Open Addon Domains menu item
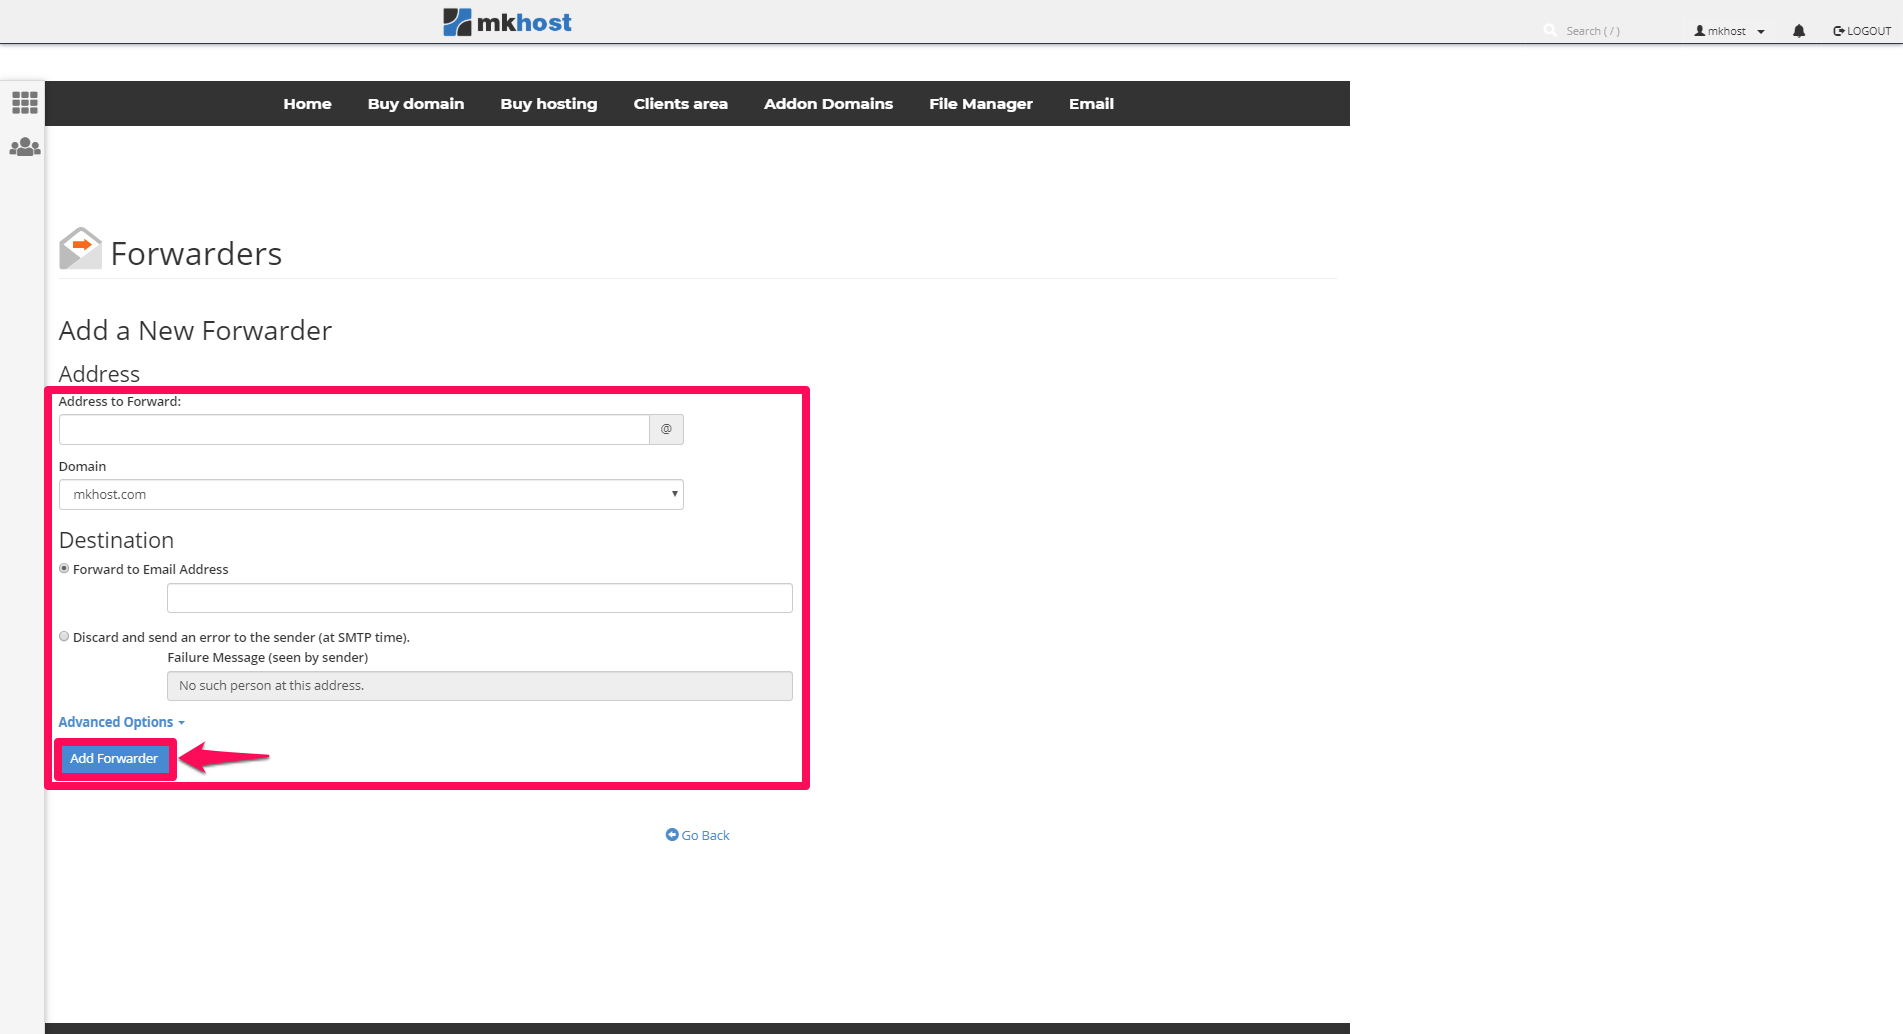The image size is (1903, 1034). pos(828,104)
